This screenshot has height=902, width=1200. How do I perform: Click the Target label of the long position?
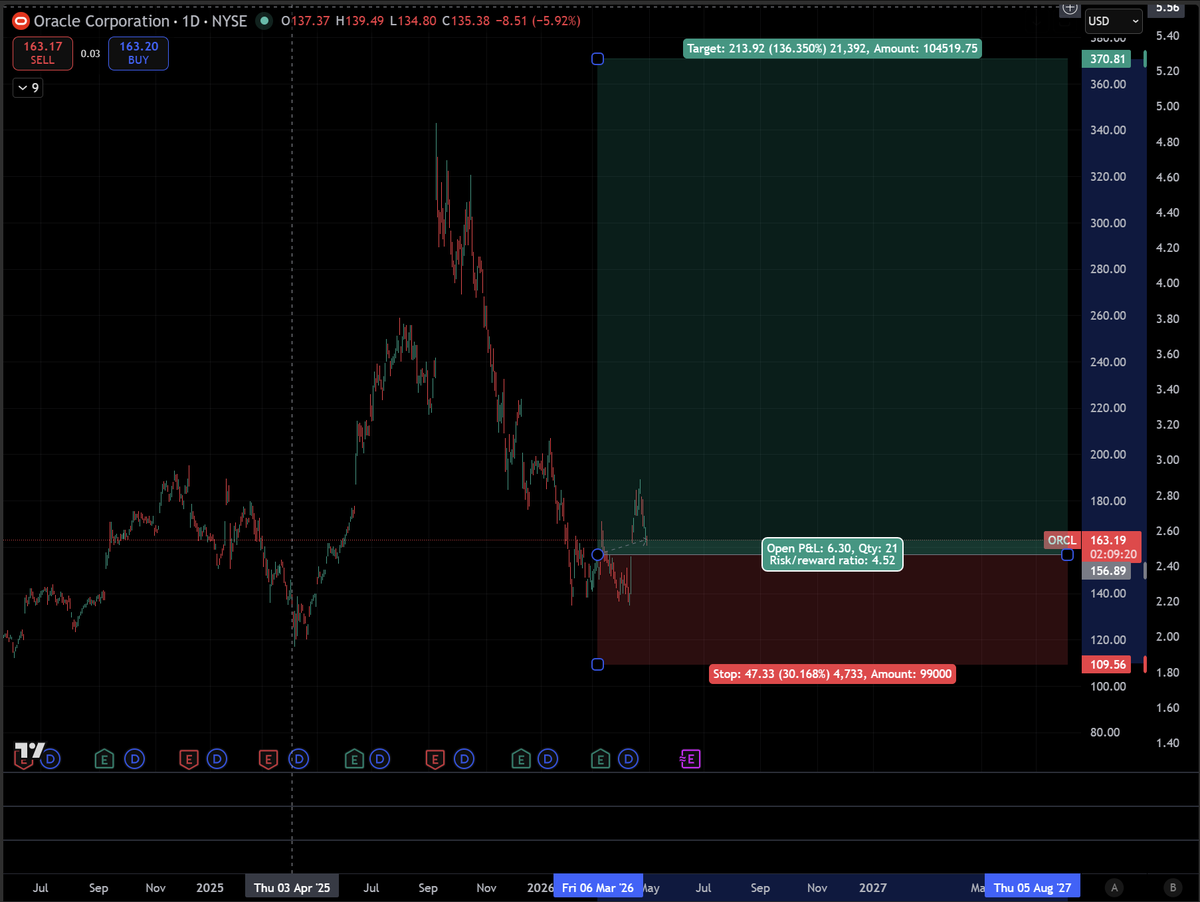(x=832, y=47)
